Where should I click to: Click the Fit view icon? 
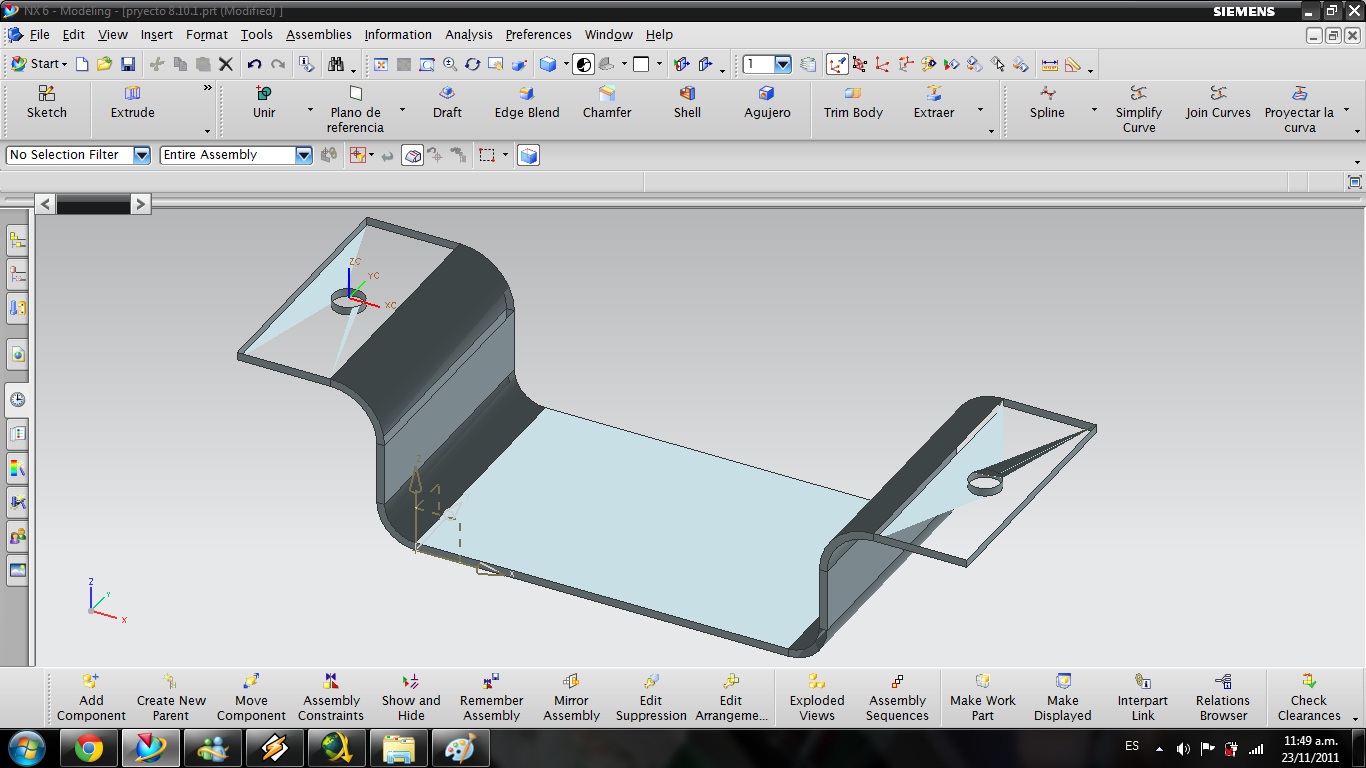tap(381, 64)
